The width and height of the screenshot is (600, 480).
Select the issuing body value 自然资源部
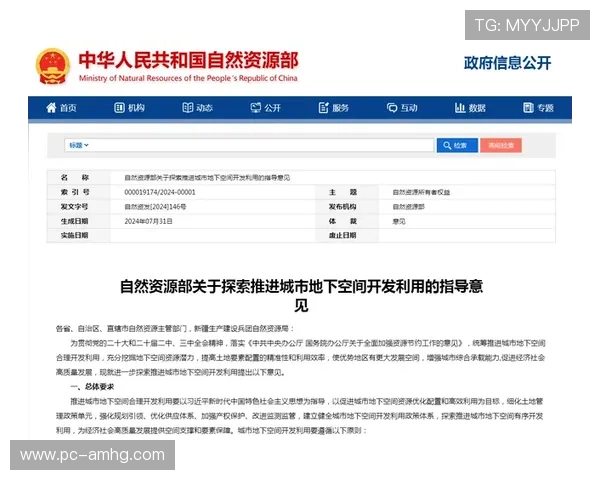coord(409,207)
